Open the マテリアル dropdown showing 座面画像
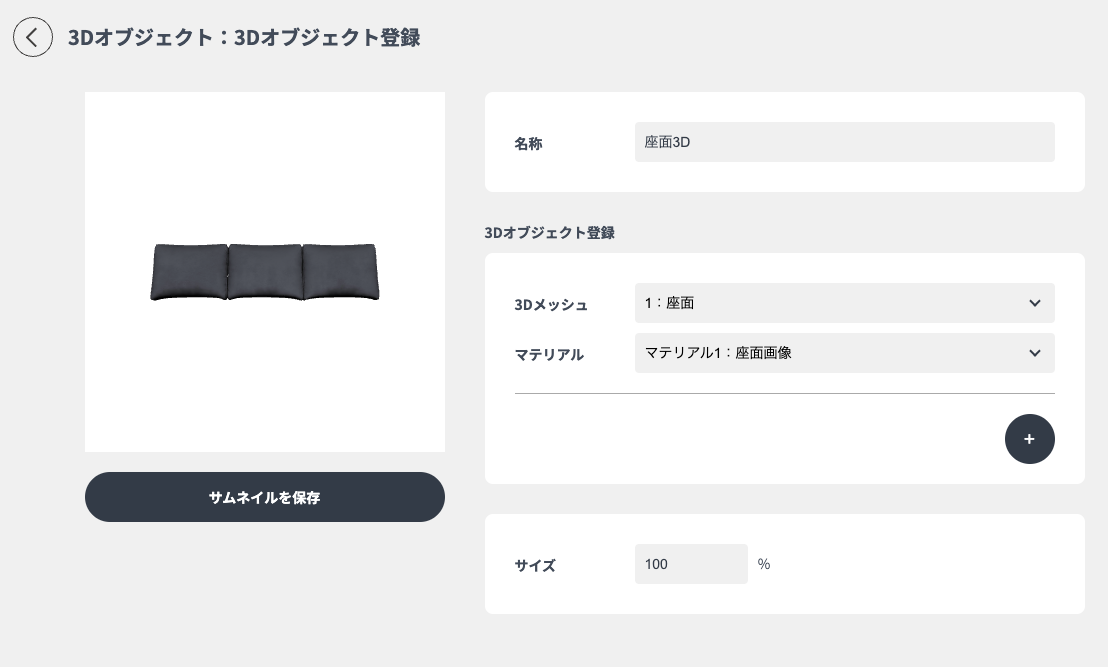Screen dimensions: 1108x667 pyautogui.click(x=844, y=353)
